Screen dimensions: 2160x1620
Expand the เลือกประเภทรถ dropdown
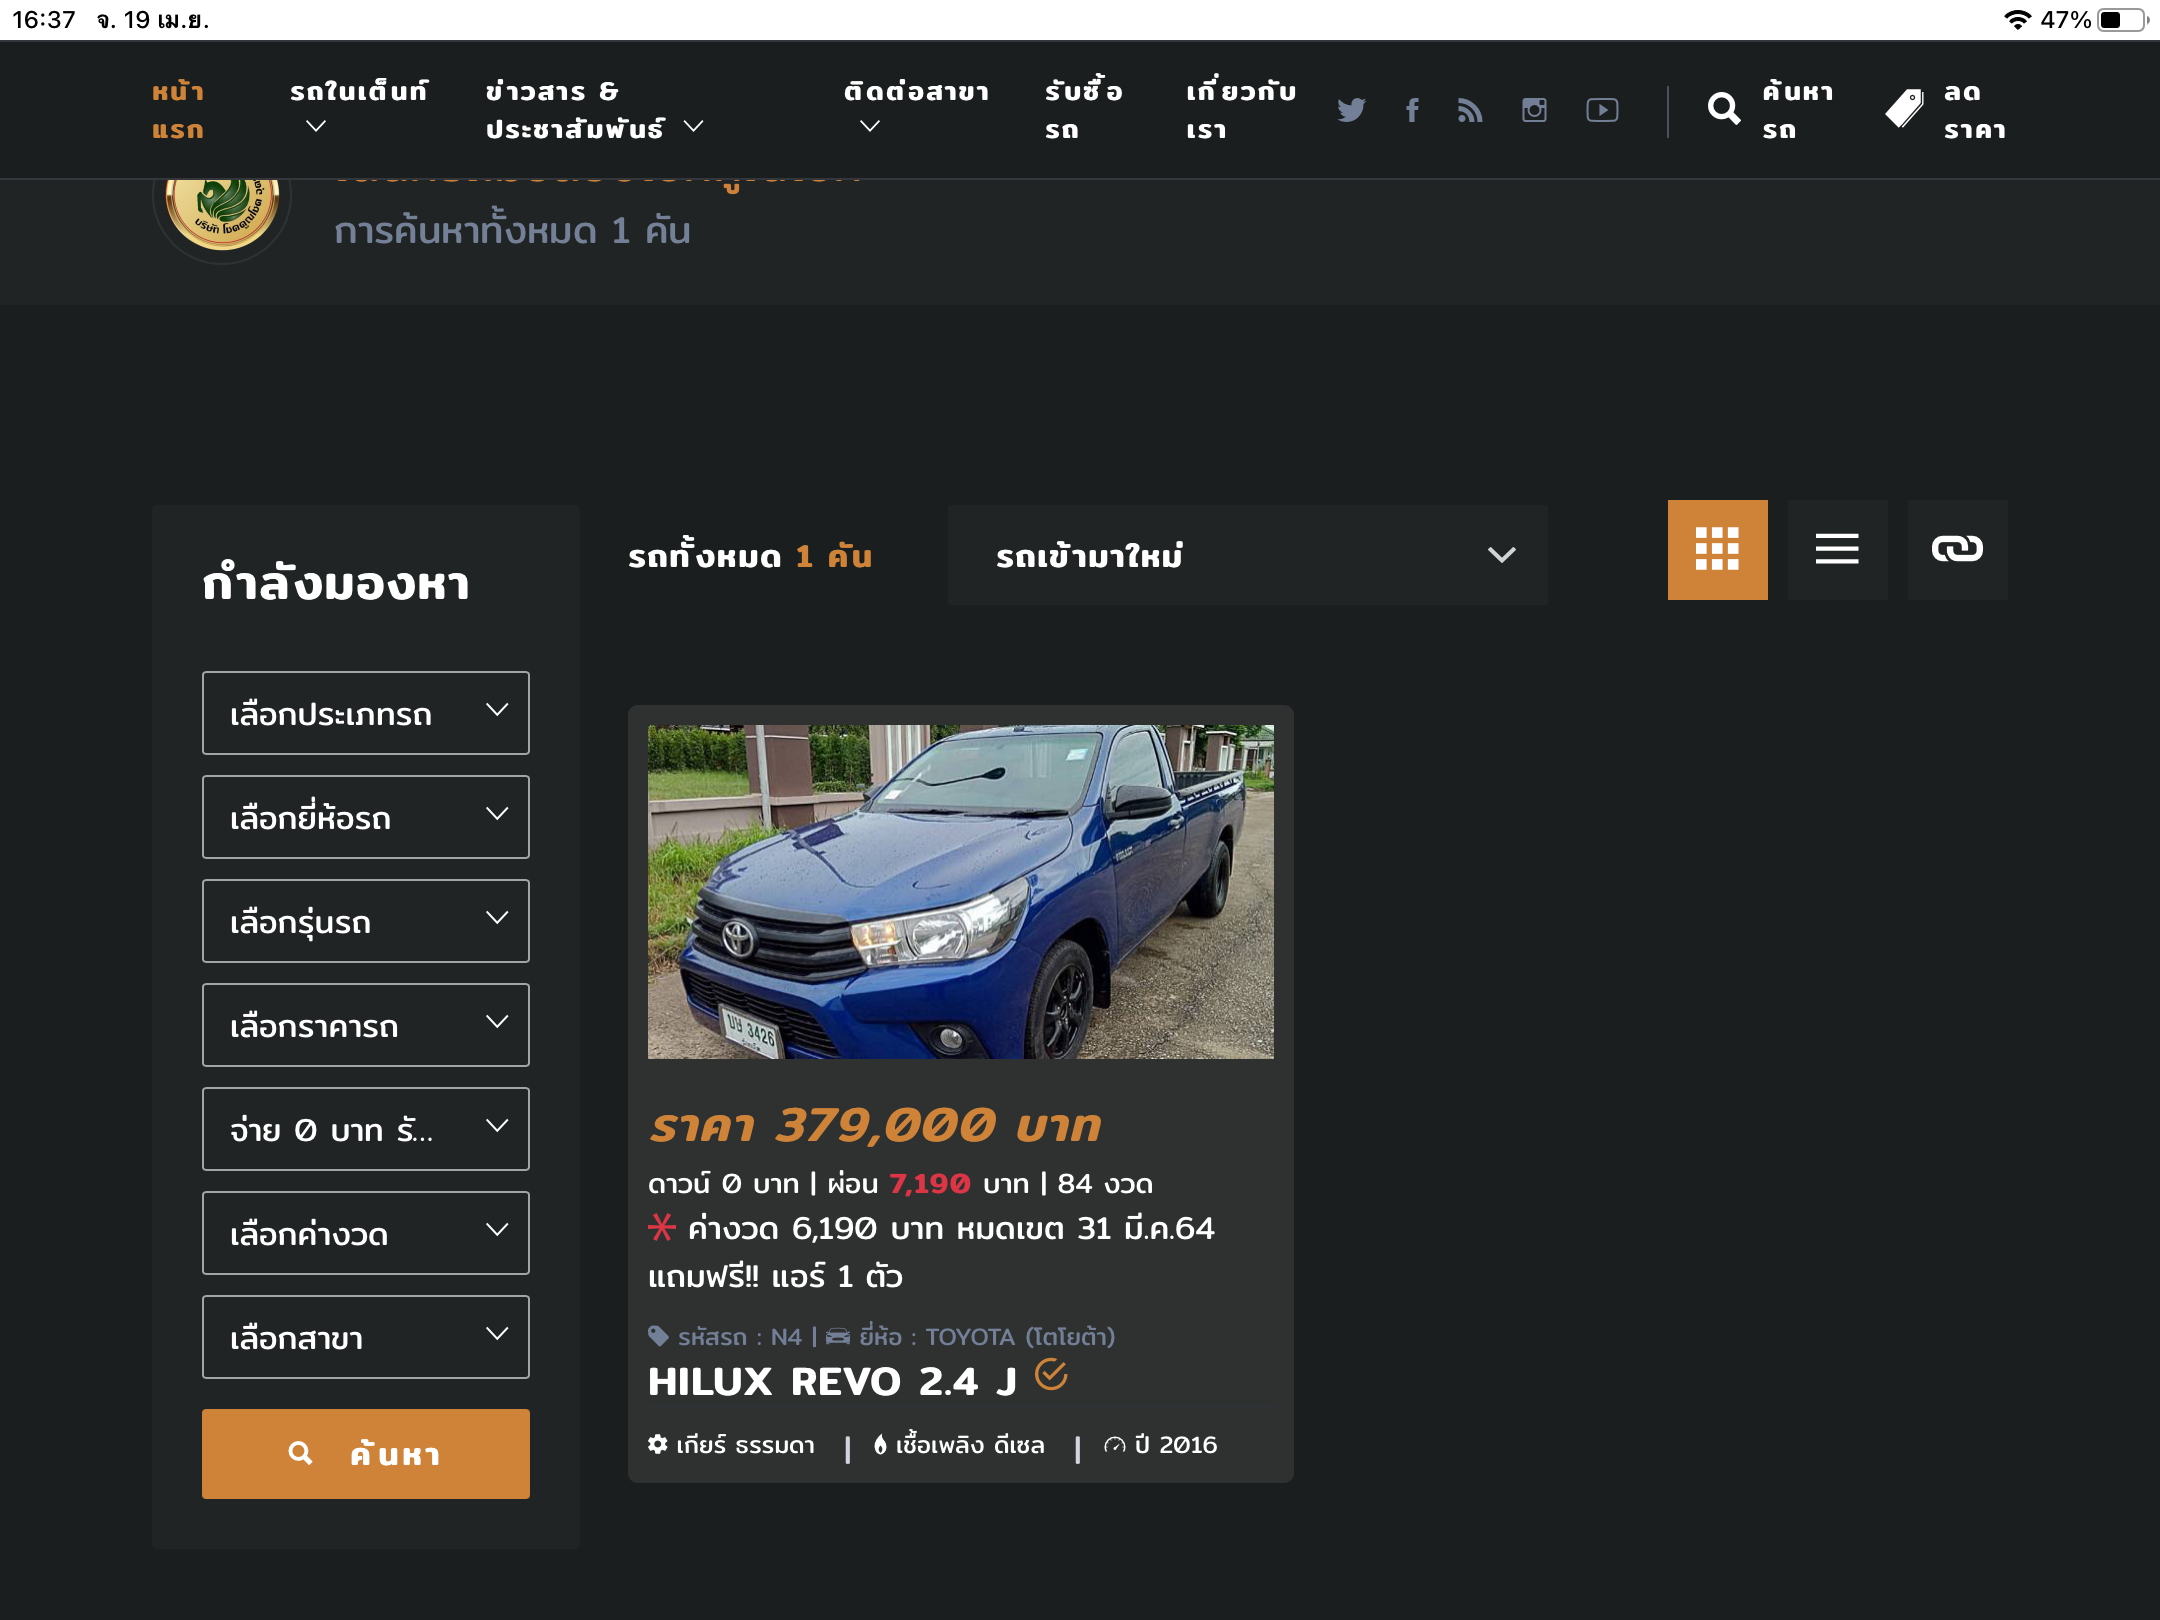coord(365,713)
